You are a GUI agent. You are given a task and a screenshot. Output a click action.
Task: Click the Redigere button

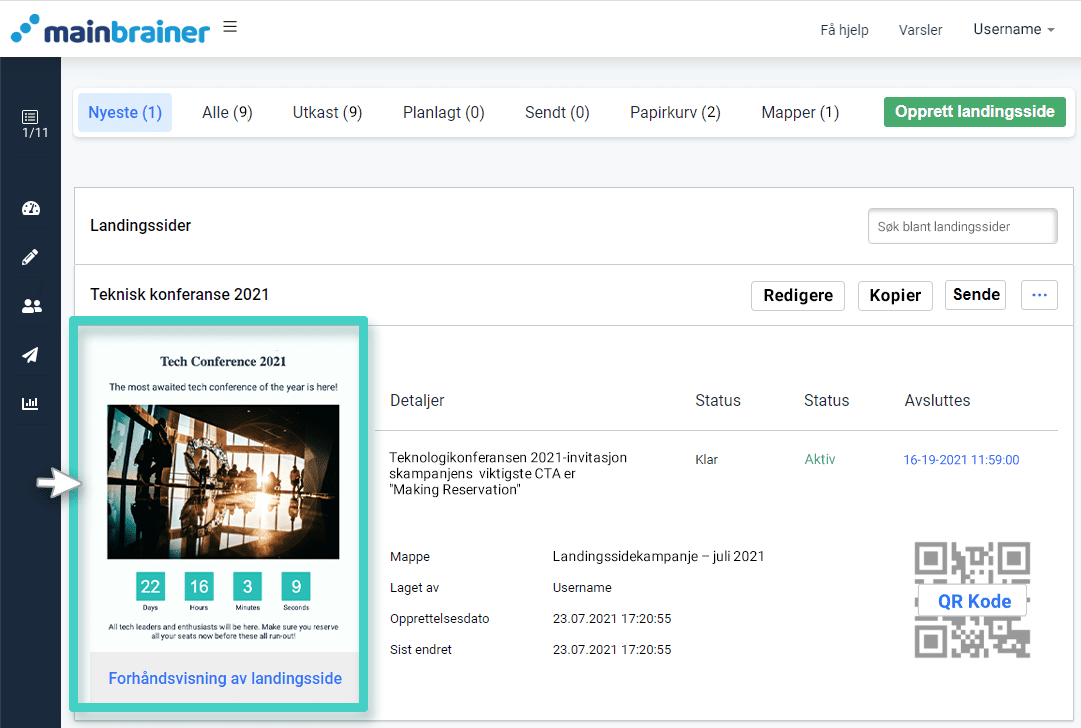tap(798, 296)
